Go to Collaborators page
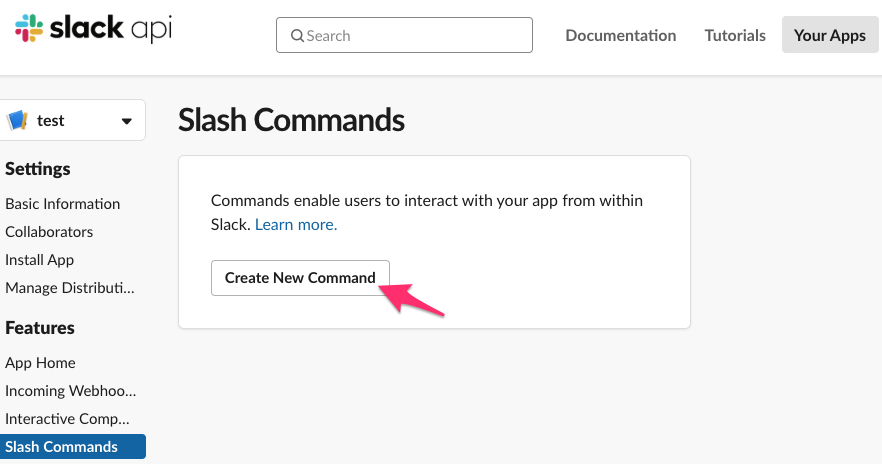The image size is (882, 464). [x=49, y=232]
